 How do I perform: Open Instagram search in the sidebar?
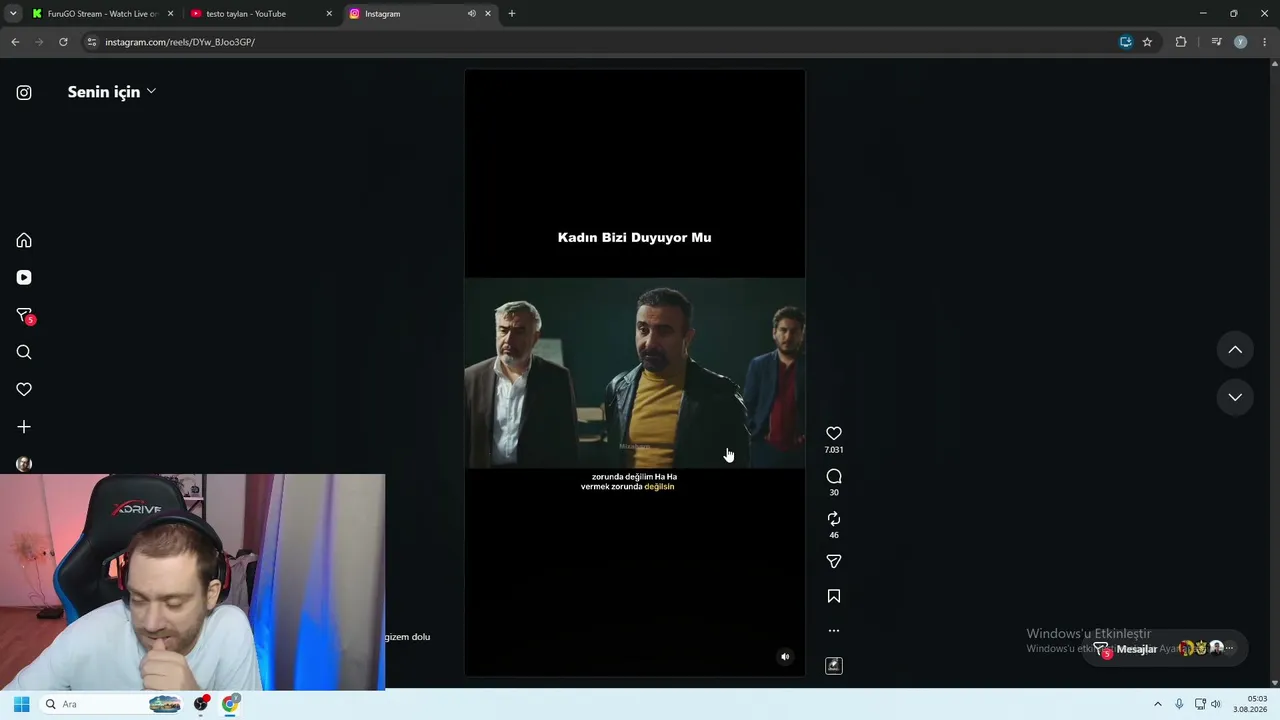(24, 352)
